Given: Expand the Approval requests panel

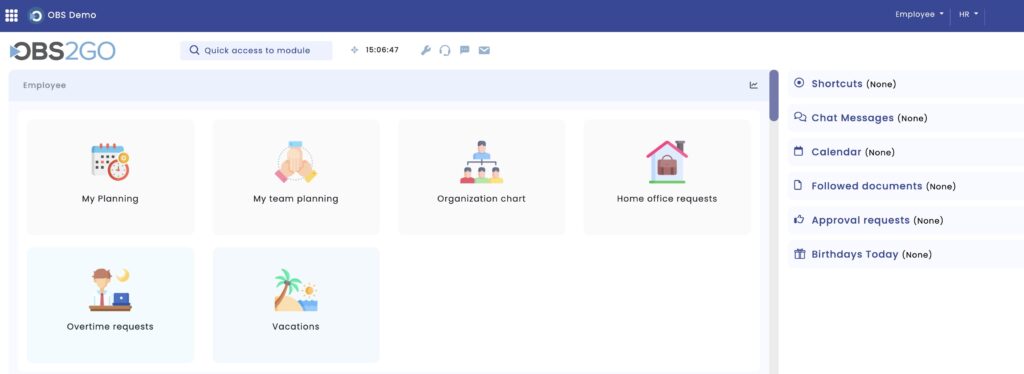Looking at the screenshot, I should click(906, 220).
